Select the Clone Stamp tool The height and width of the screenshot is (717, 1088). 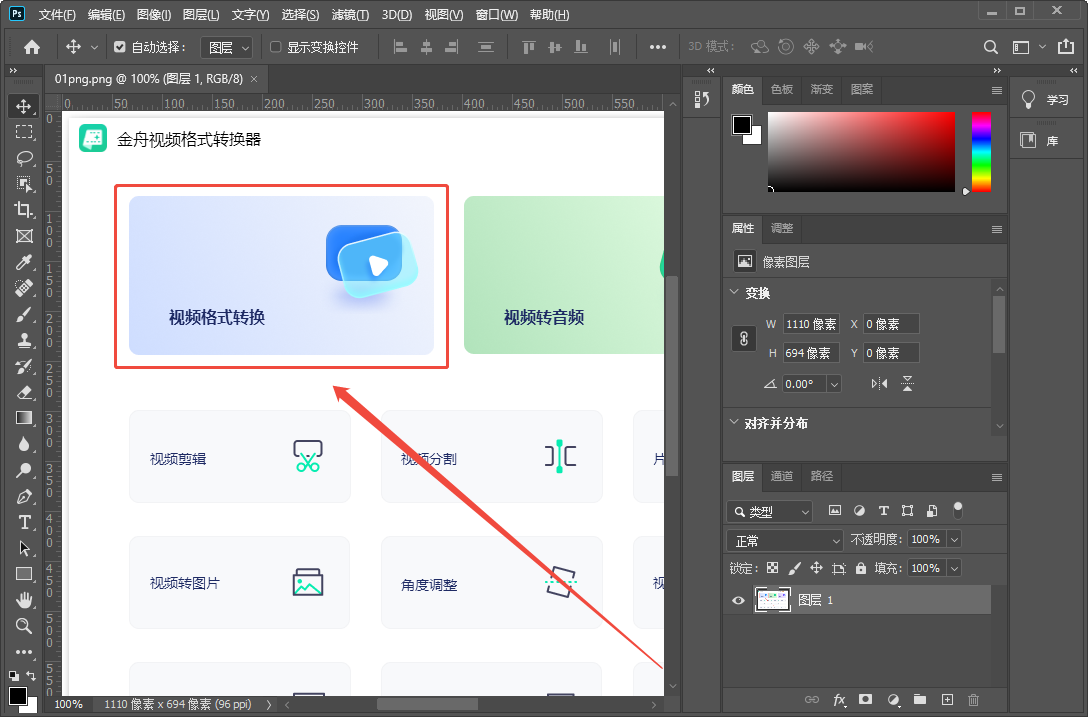24,340
